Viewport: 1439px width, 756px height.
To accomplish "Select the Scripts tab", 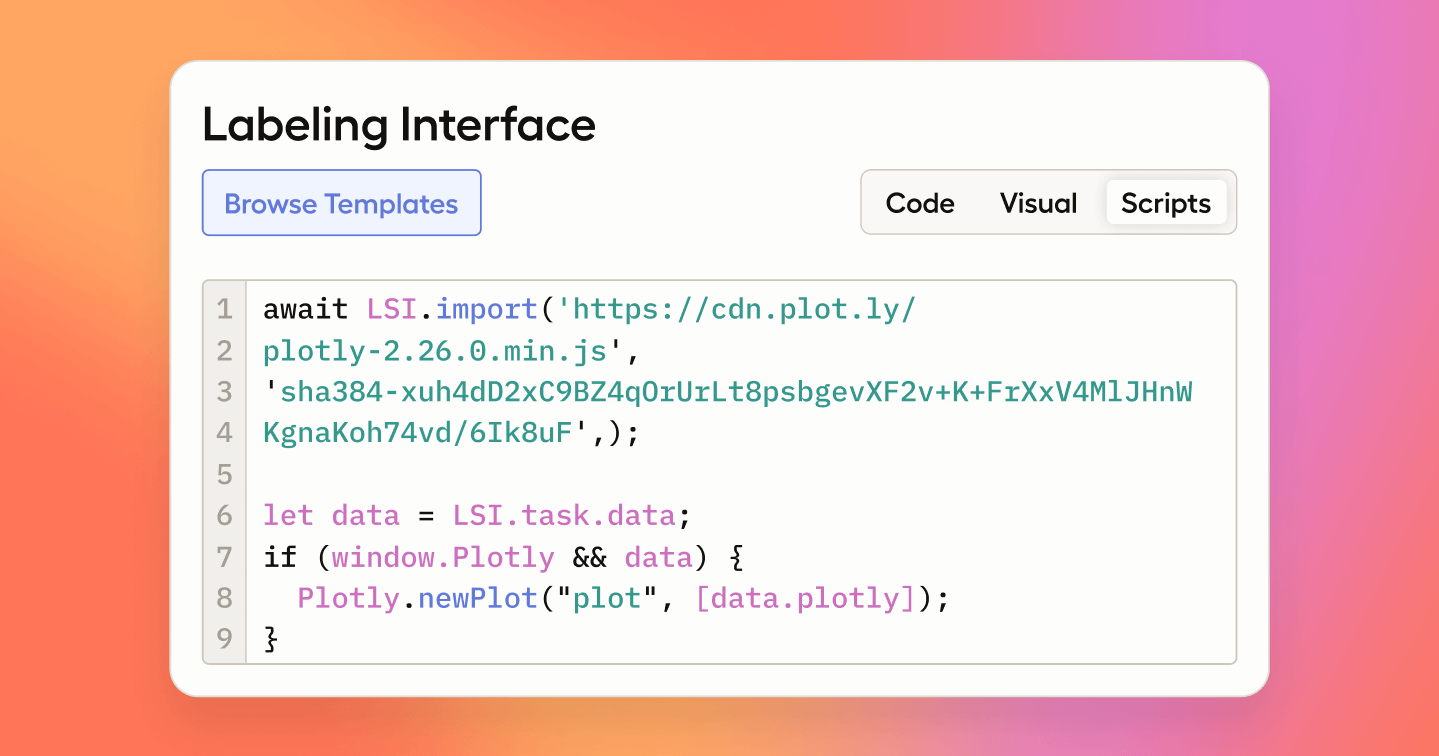I will pyautogui.click(x=1165, y=202).
